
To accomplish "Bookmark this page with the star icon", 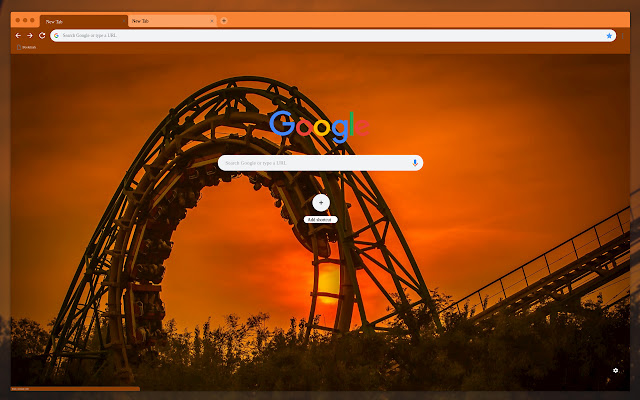I will click(609, 36).
